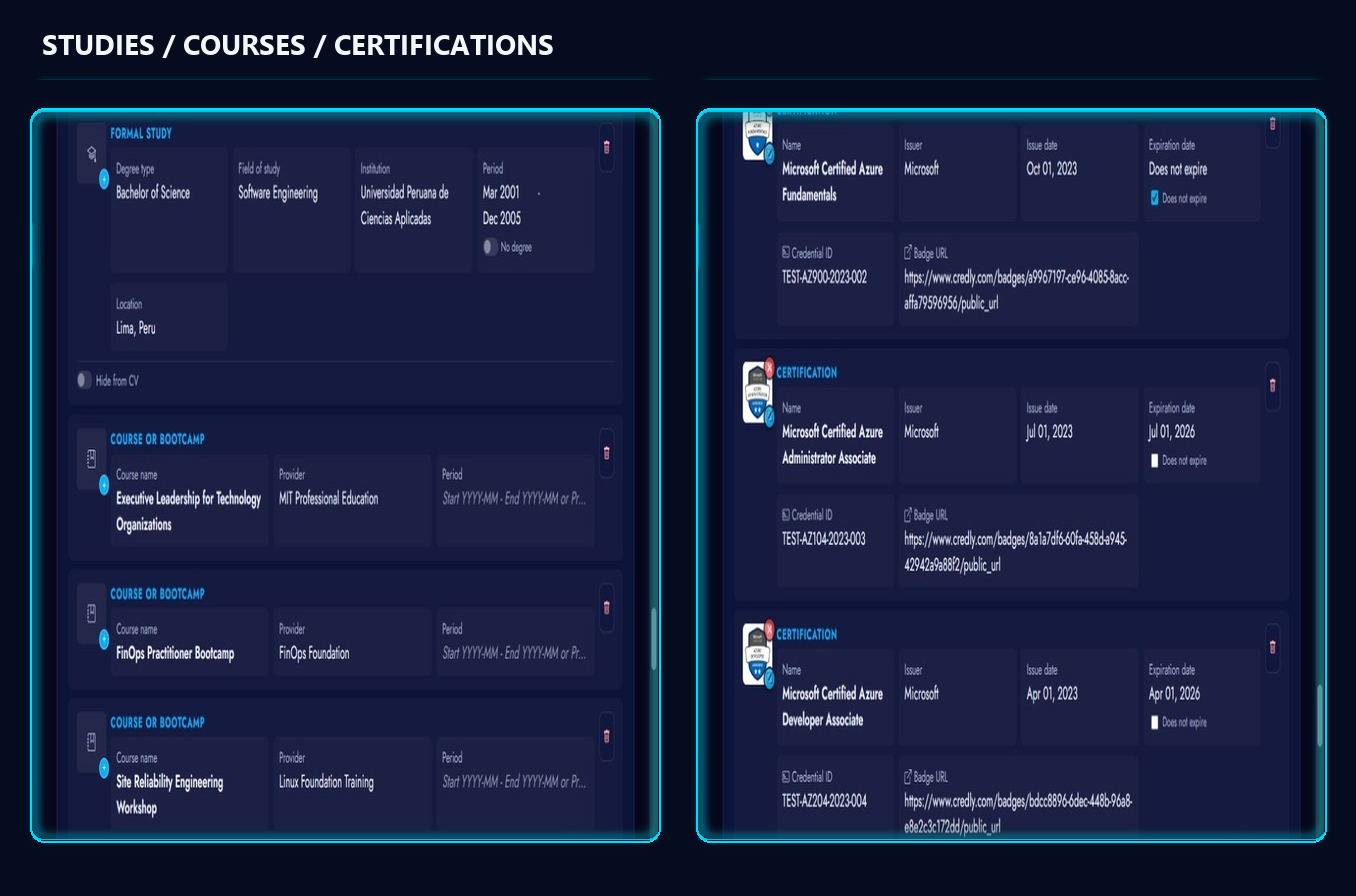Edit the Location field Lima, Peru

[169, 317]
